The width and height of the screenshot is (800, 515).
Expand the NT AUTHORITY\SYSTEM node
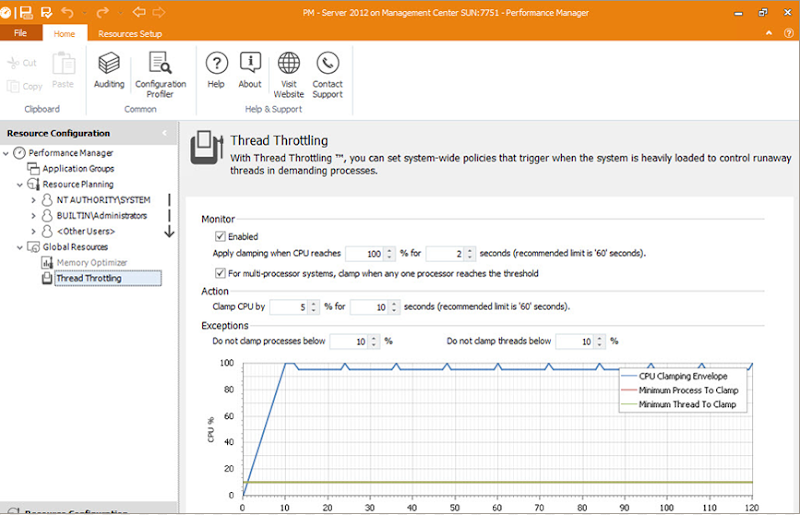point(34,200)
